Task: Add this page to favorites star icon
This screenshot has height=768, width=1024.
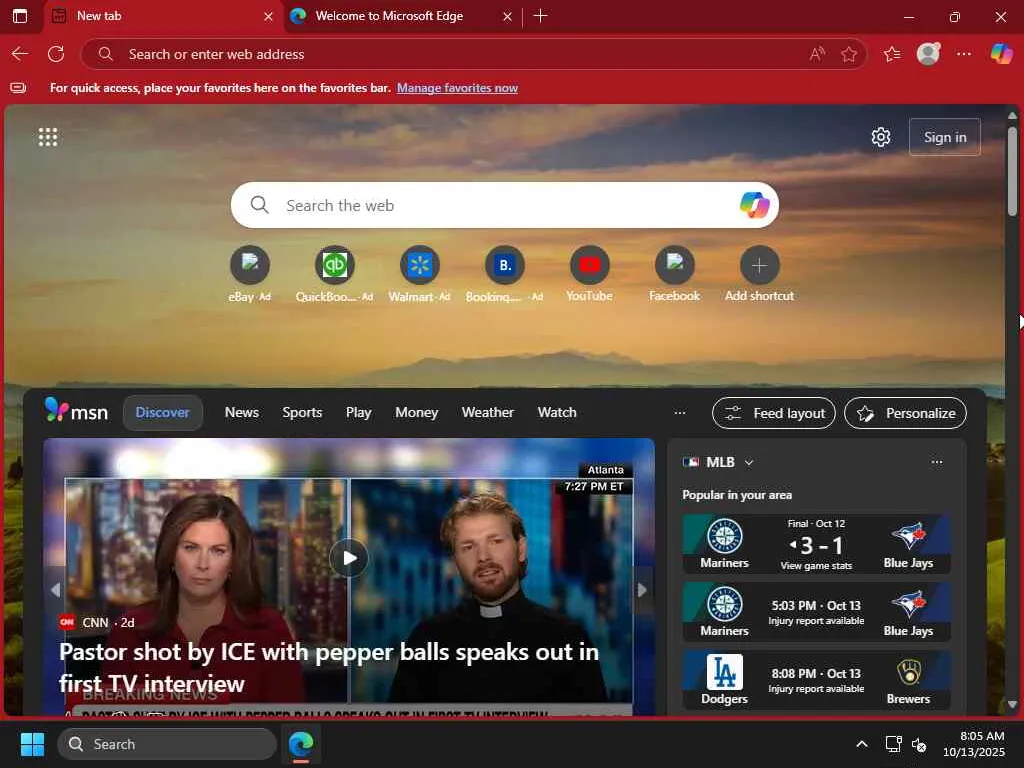Action: [x=849, y=54]
